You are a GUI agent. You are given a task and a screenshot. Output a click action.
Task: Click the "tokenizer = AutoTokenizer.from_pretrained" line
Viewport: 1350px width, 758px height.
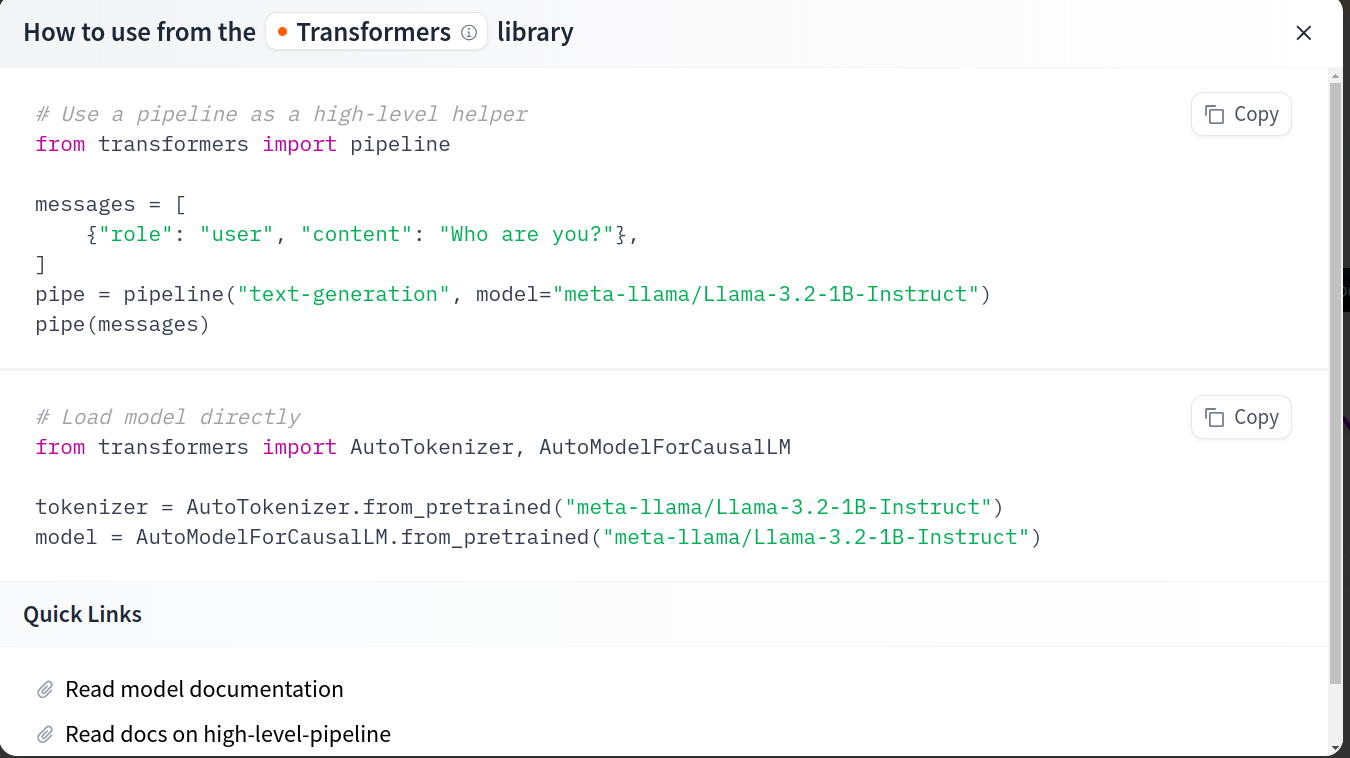(x=519, y=507)
